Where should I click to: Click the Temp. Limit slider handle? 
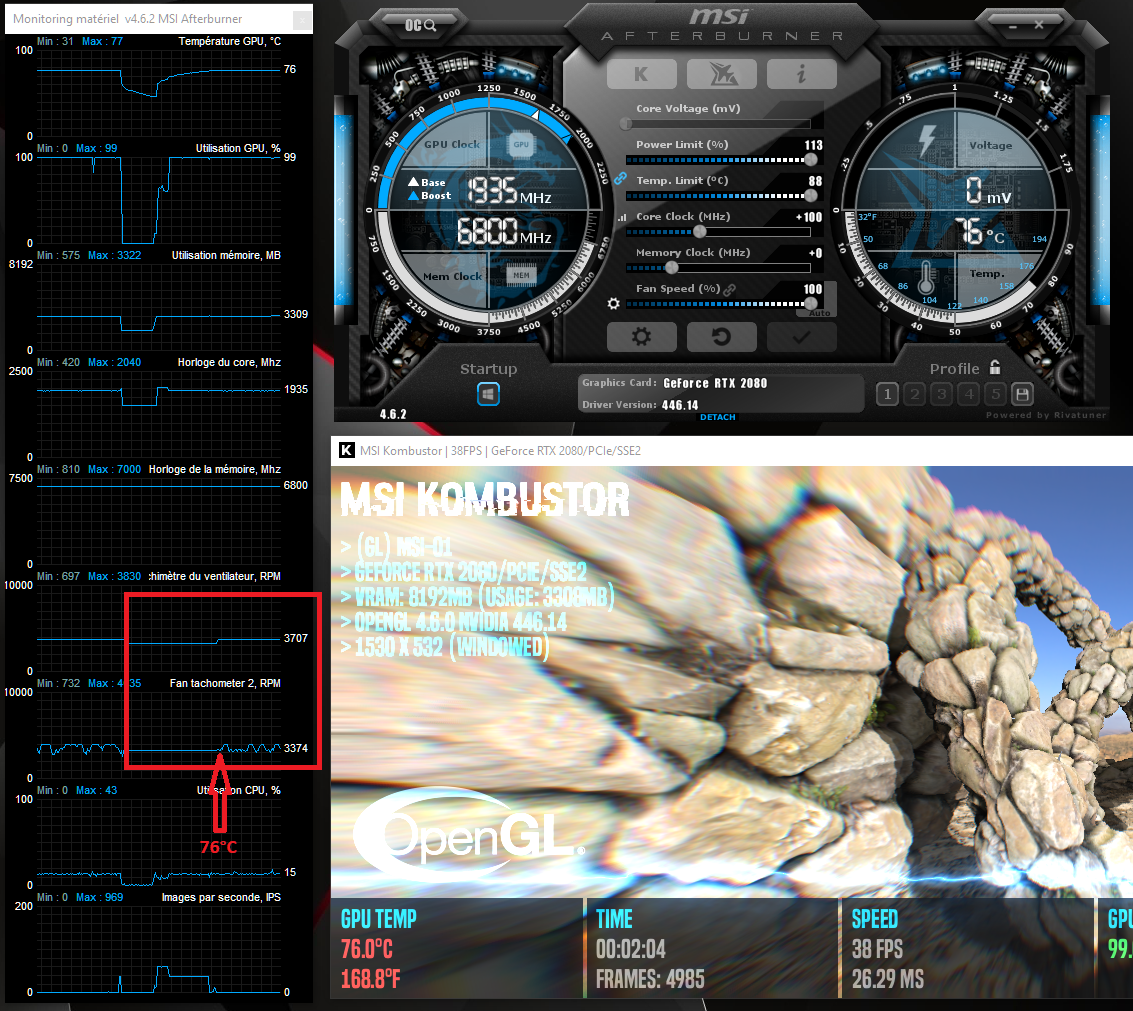pos(811,195)
